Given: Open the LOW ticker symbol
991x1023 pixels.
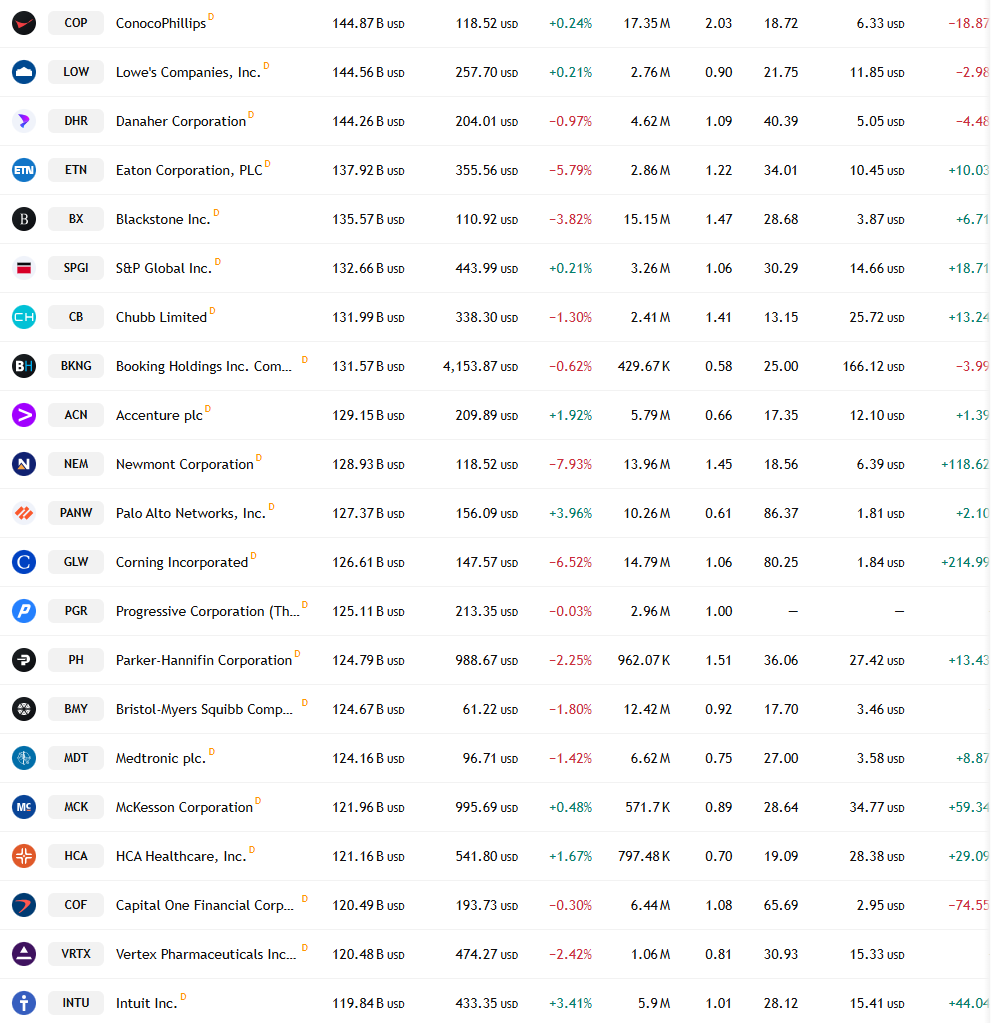Looking at the screenshot, I should click(76, 72).
